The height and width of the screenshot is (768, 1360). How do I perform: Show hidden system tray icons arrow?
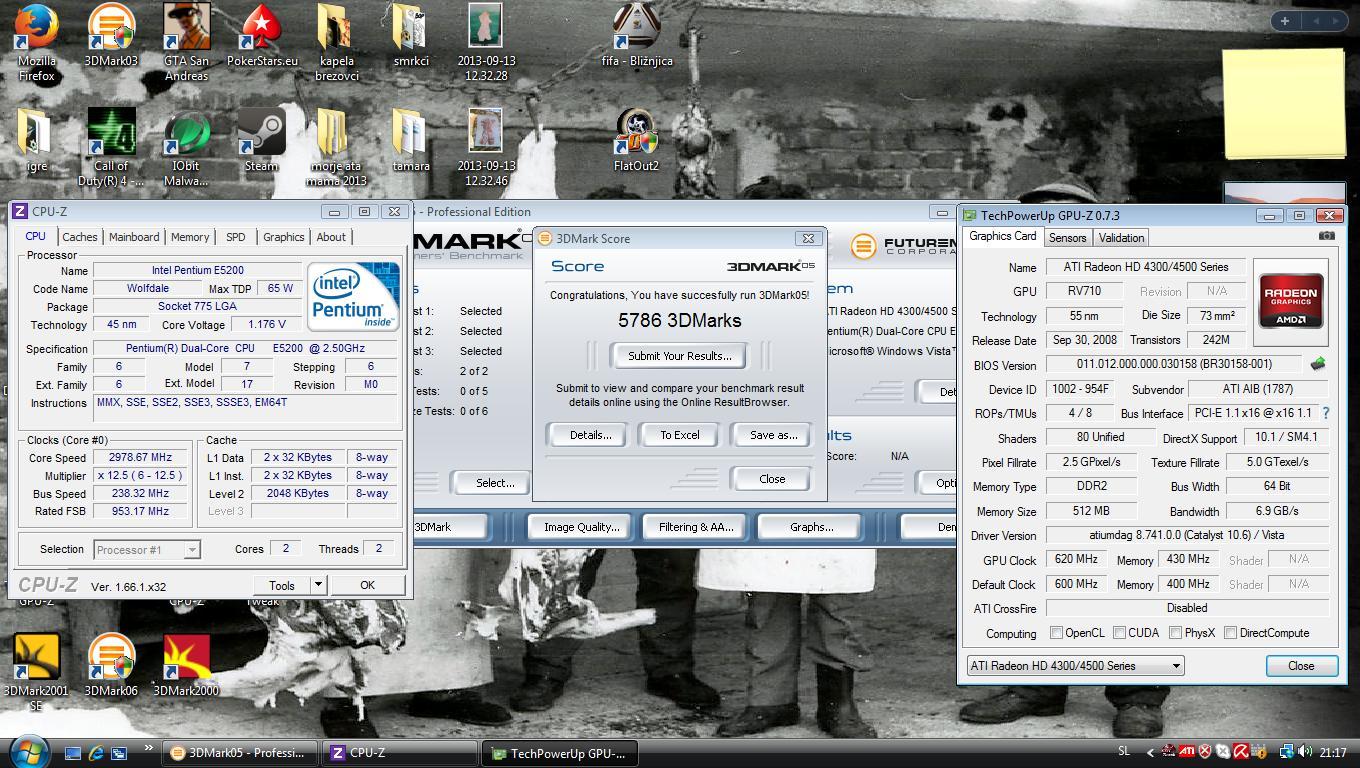(x=1149, y=752)
